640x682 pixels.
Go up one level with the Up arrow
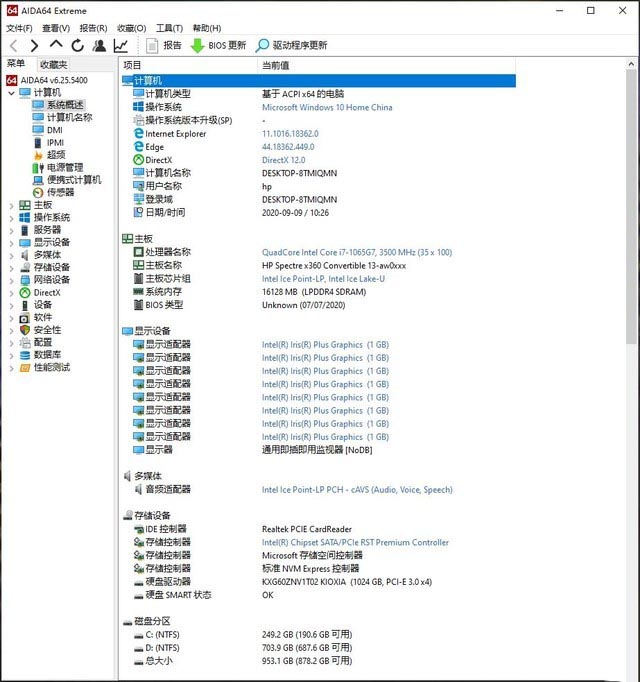[56, 44]
